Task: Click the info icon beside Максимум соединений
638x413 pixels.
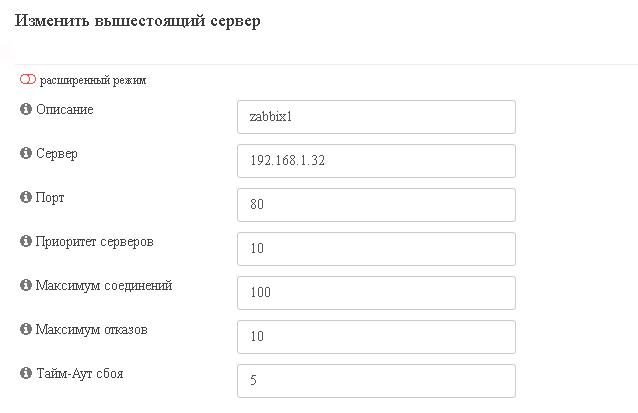Action: (26, 285)
